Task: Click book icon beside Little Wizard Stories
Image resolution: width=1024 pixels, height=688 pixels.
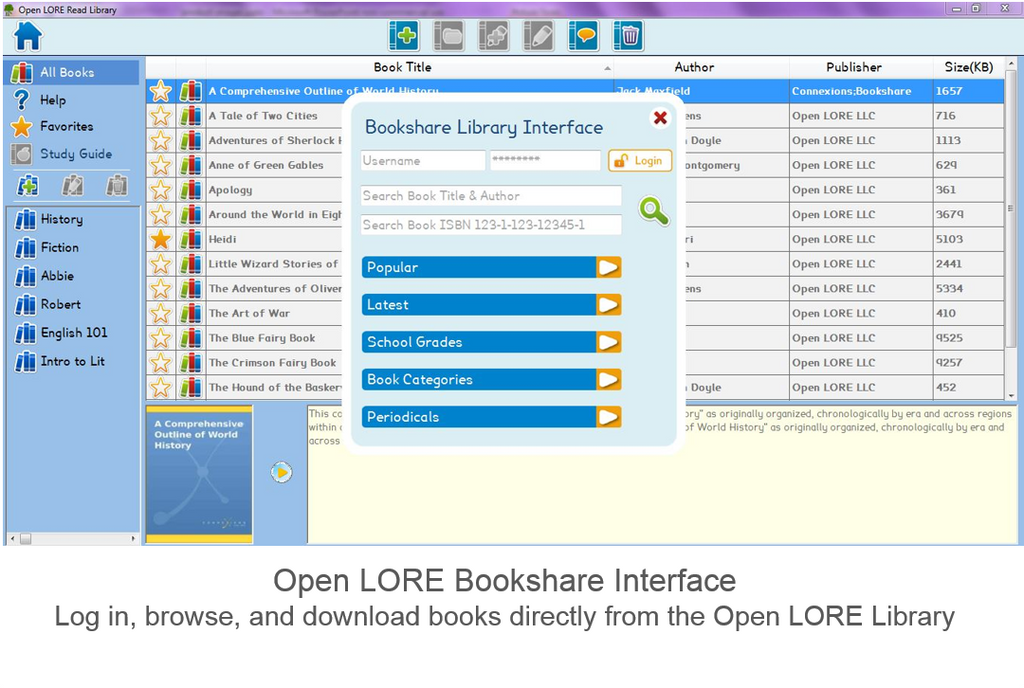Action: [x=191, y=264]
